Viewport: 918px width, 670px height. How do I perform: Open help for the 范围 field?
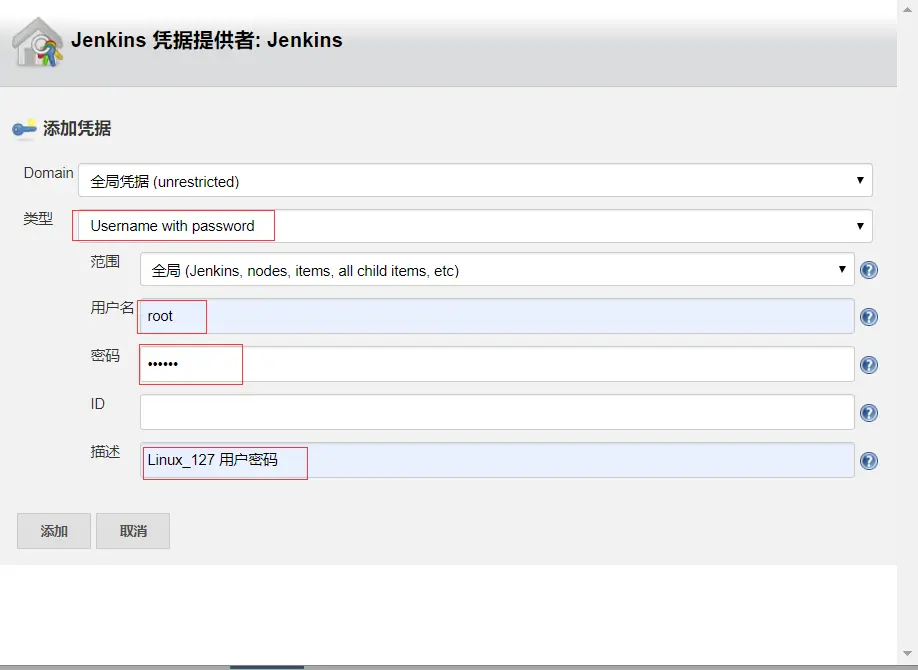coord(869,270)
